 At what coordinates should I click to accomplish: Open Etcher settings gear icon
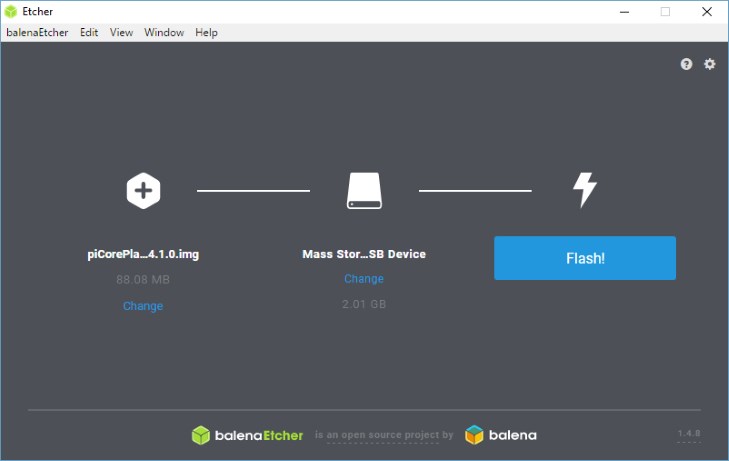709,64
